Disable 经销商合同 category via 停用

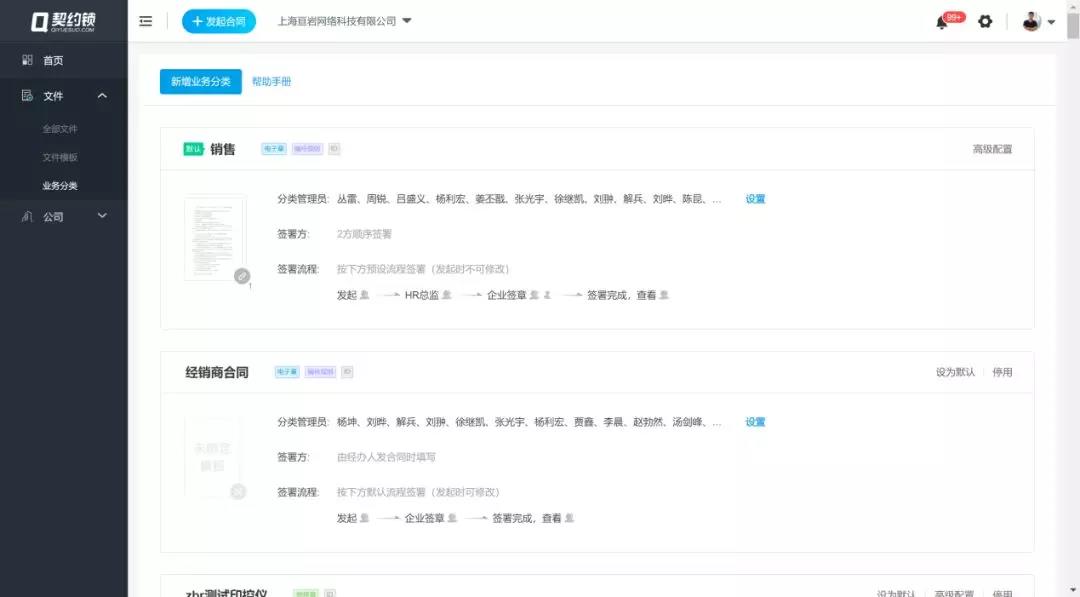1002,372
